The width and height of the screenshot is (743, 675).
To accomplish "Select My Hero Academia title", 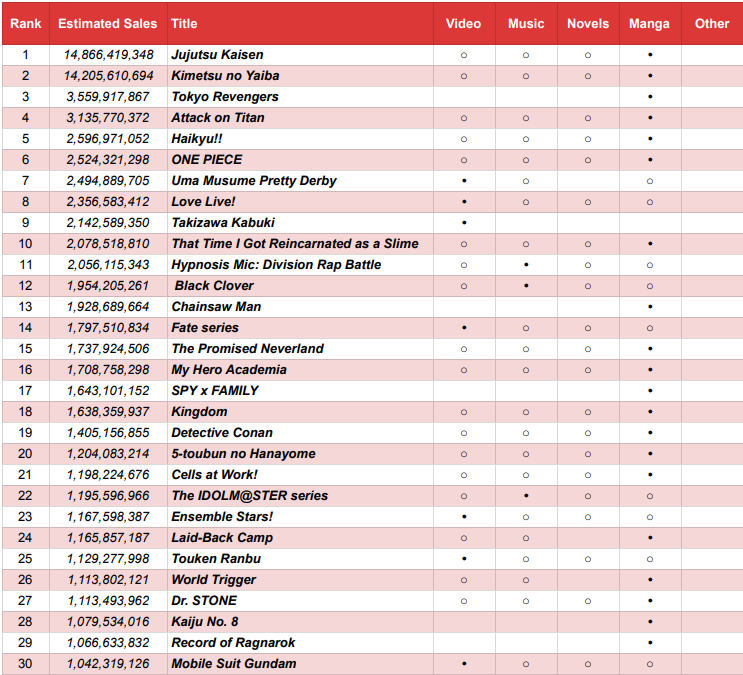I will click(x=229, y=370).
